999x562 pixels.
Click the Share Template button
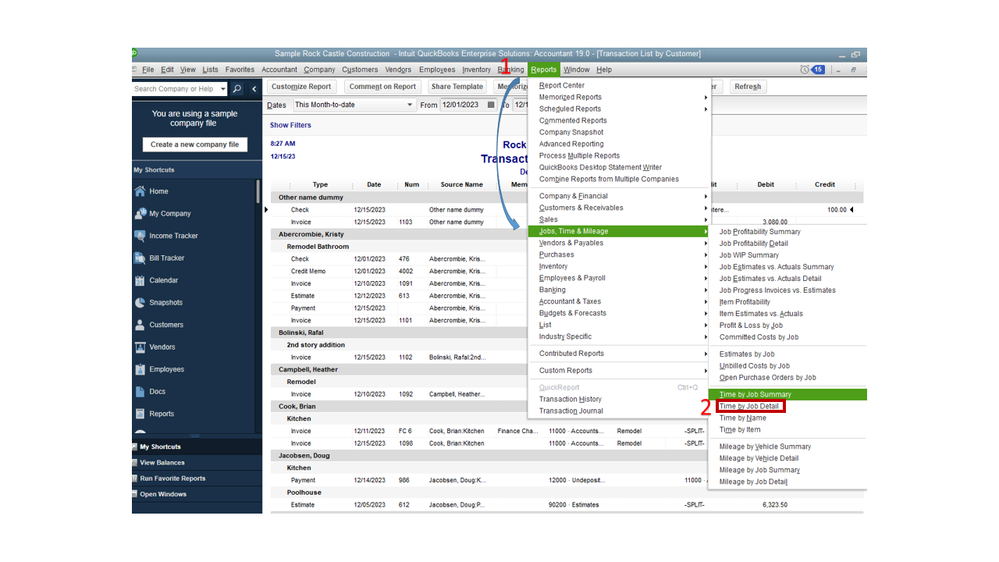(457, 87)
